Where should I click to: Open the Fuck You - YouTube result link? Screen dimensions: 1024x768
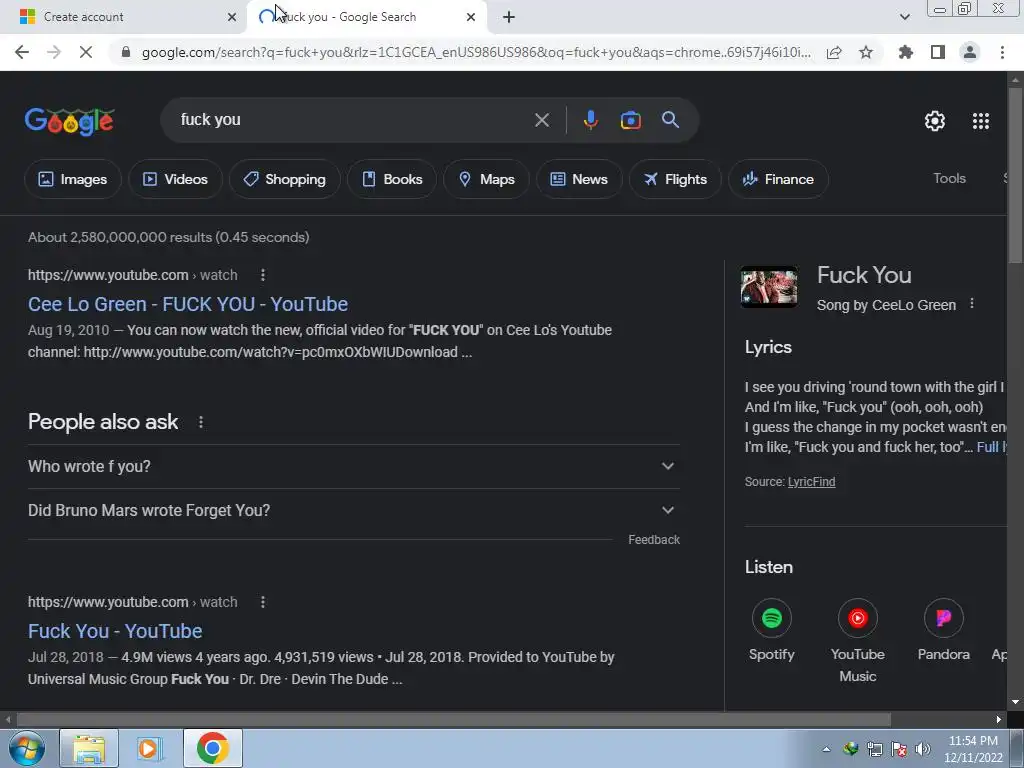(x=115, y=632)
